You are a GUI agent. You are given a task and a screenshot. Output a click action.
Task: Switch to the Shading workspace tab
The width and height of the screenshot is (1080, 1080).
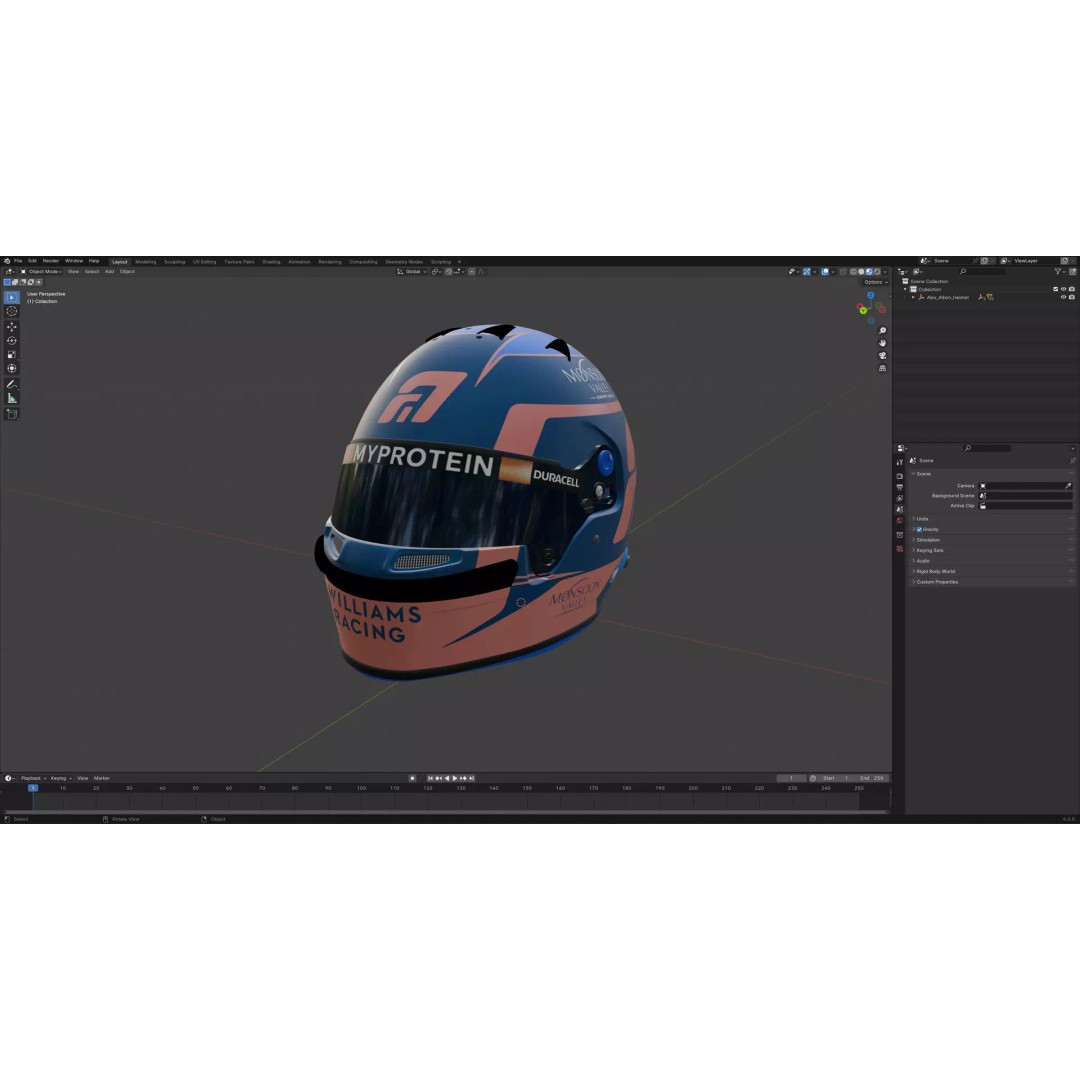[x=270, y=261]
